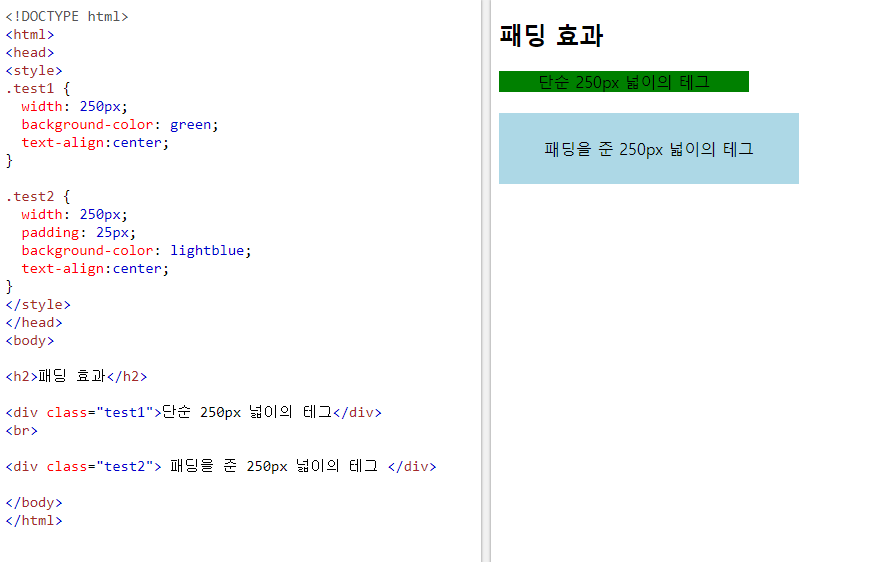Click the closing </body> tag line

34,503
